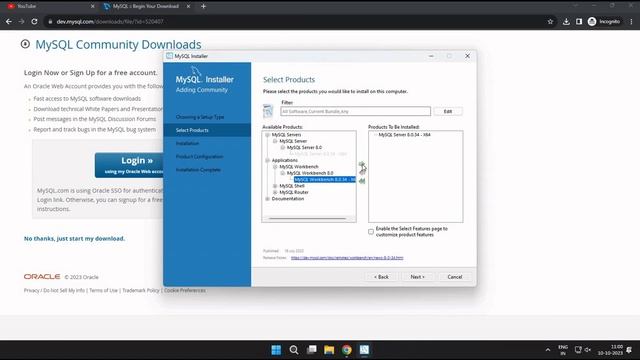Open taskbar Search
Viewport: 640px width, 360px height.
(x=294, y=350)
